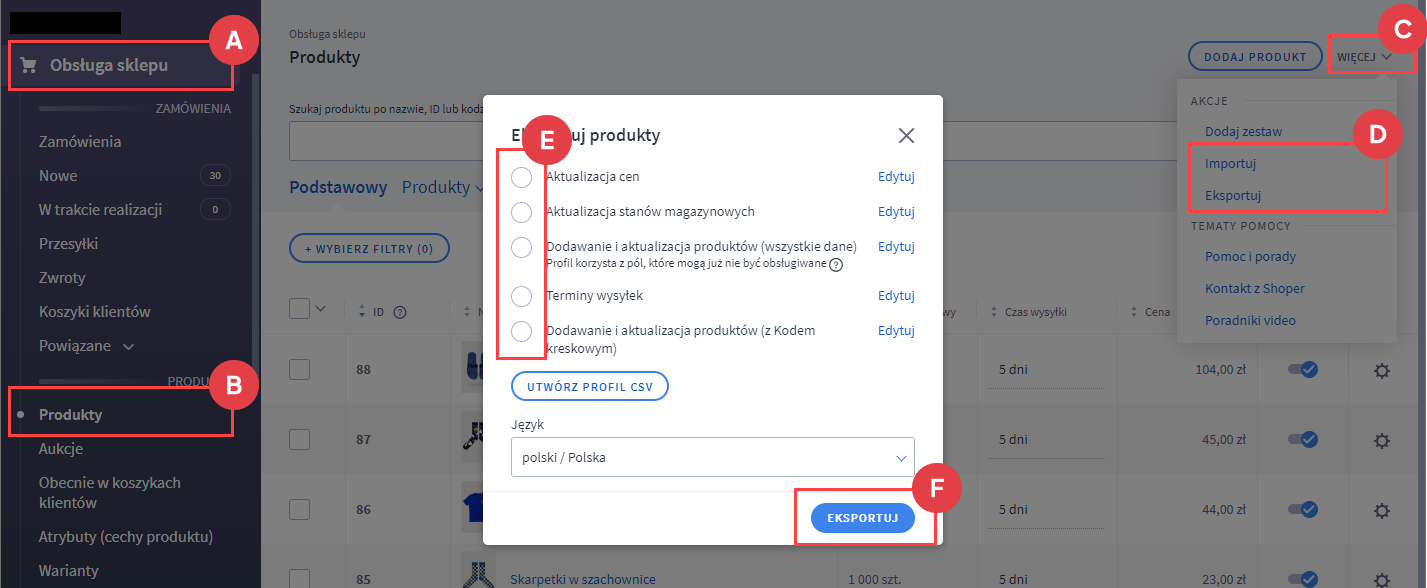Select Terminy wysyłek radio option

(x=521, y=296)
